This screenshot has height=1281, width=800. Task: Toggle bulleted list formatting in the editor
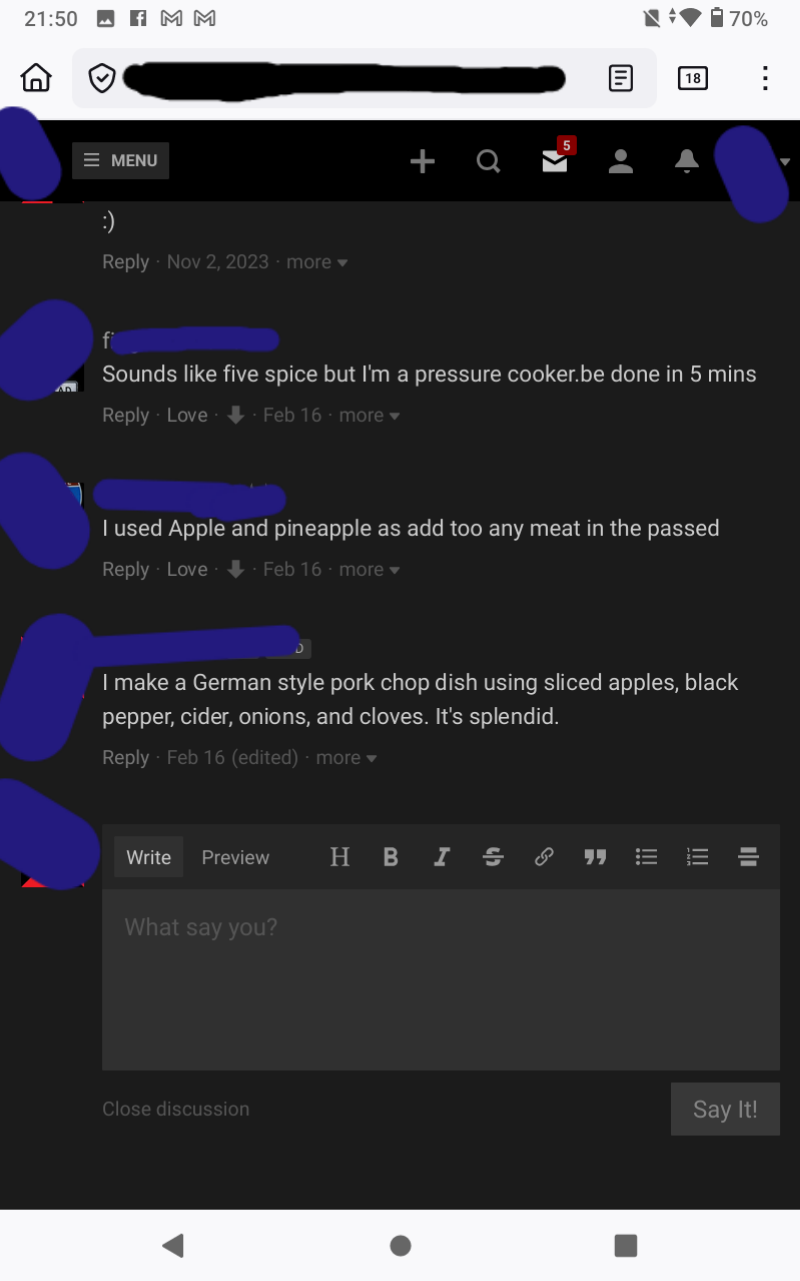pyautogui.click(x=647, y=857)
